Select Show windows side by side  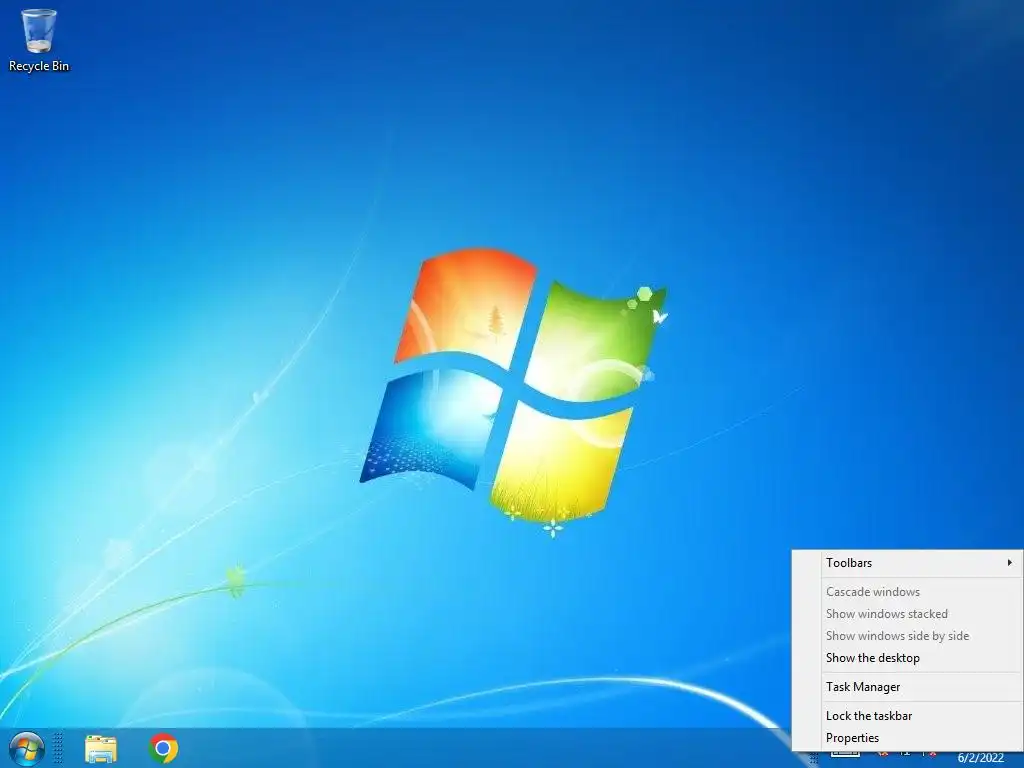tap(907, 636)
